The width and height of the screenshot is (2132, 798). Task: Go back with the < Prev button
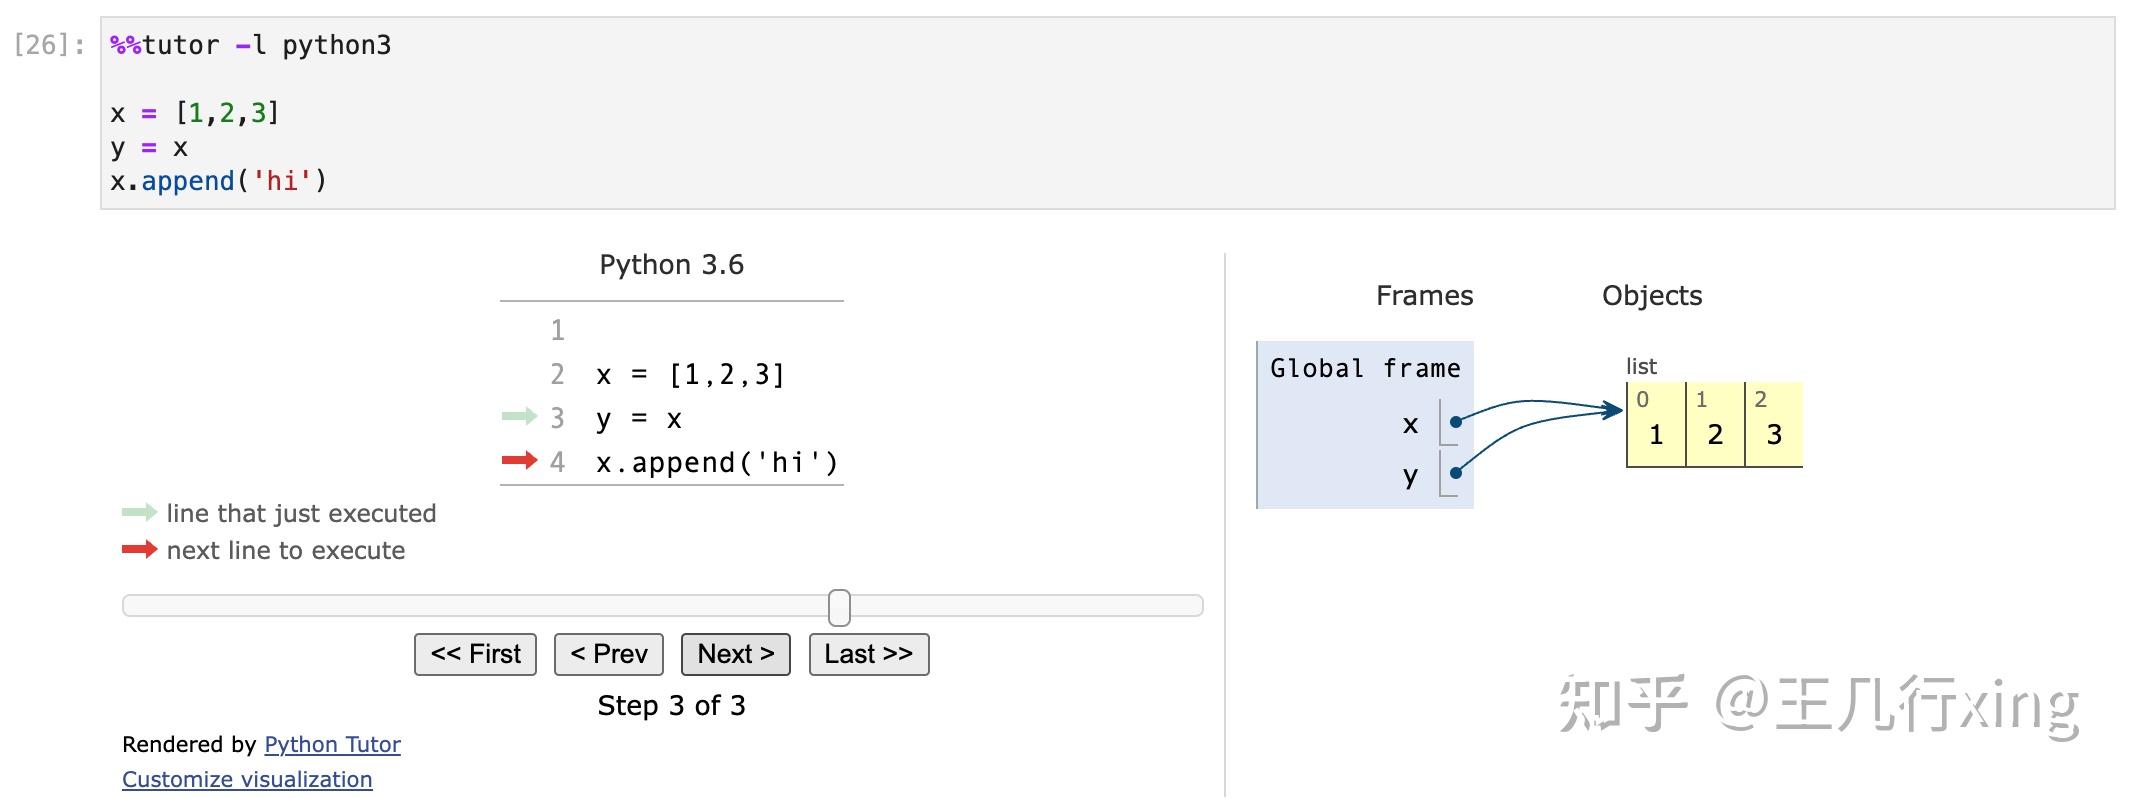click(608, 654)
